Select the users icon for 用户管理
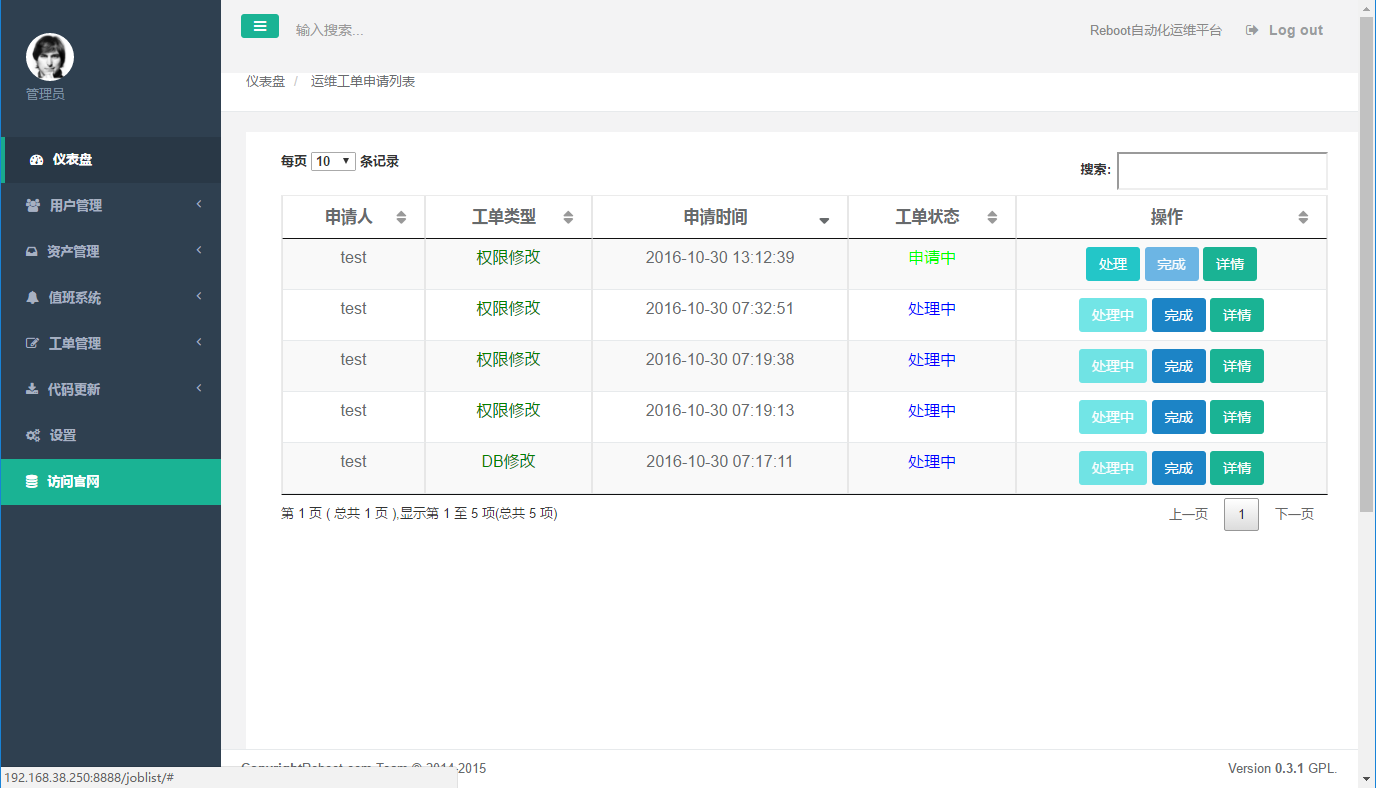 pos(31,205)
